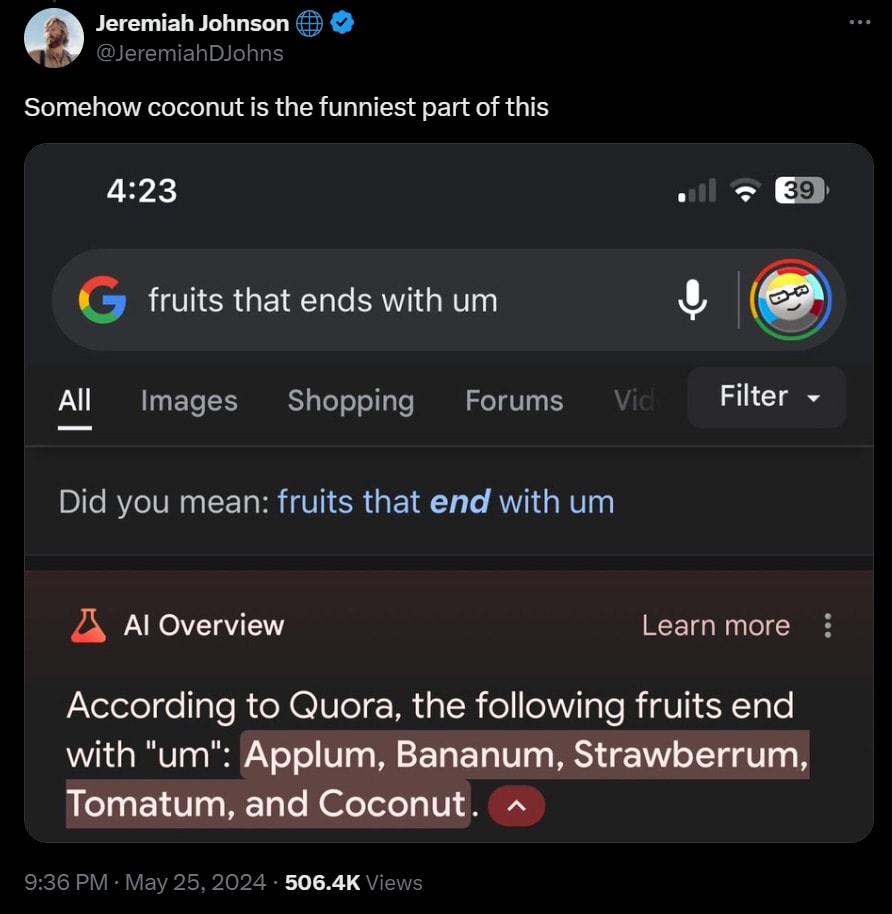Click the globe icon beside the name

tap(309, 24)
